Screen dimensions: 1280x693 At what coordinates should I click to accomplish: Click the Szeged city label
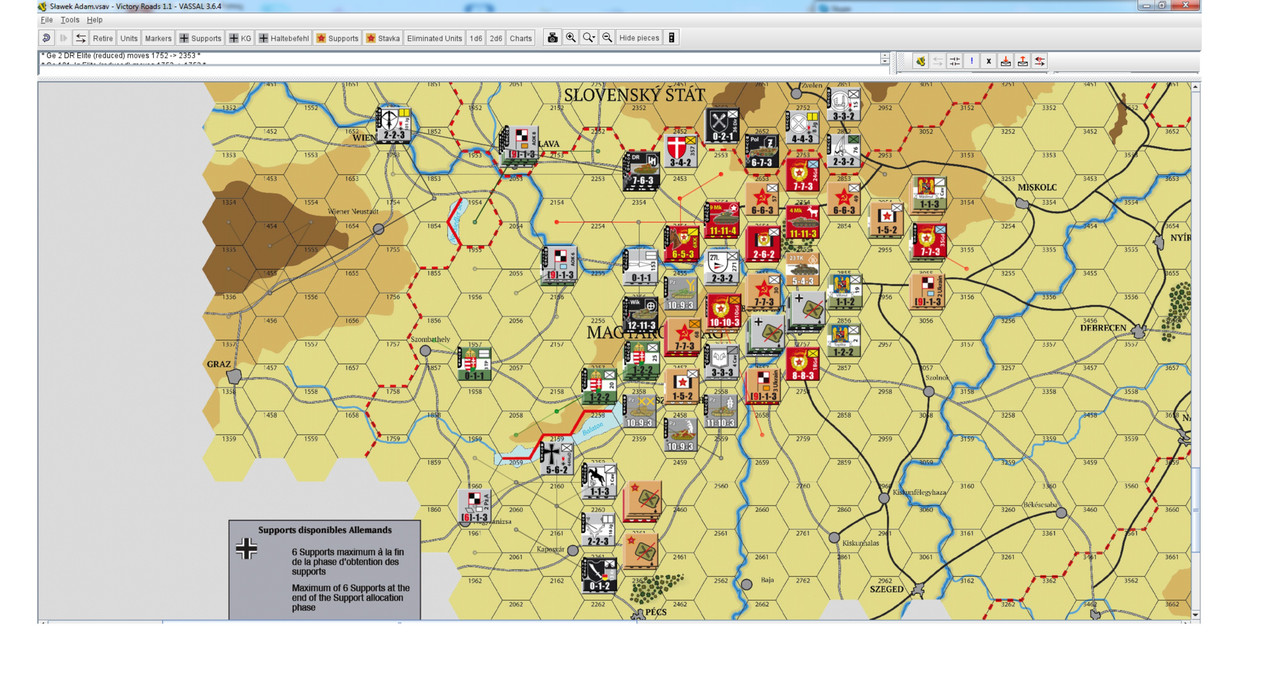tap(887, 590)
